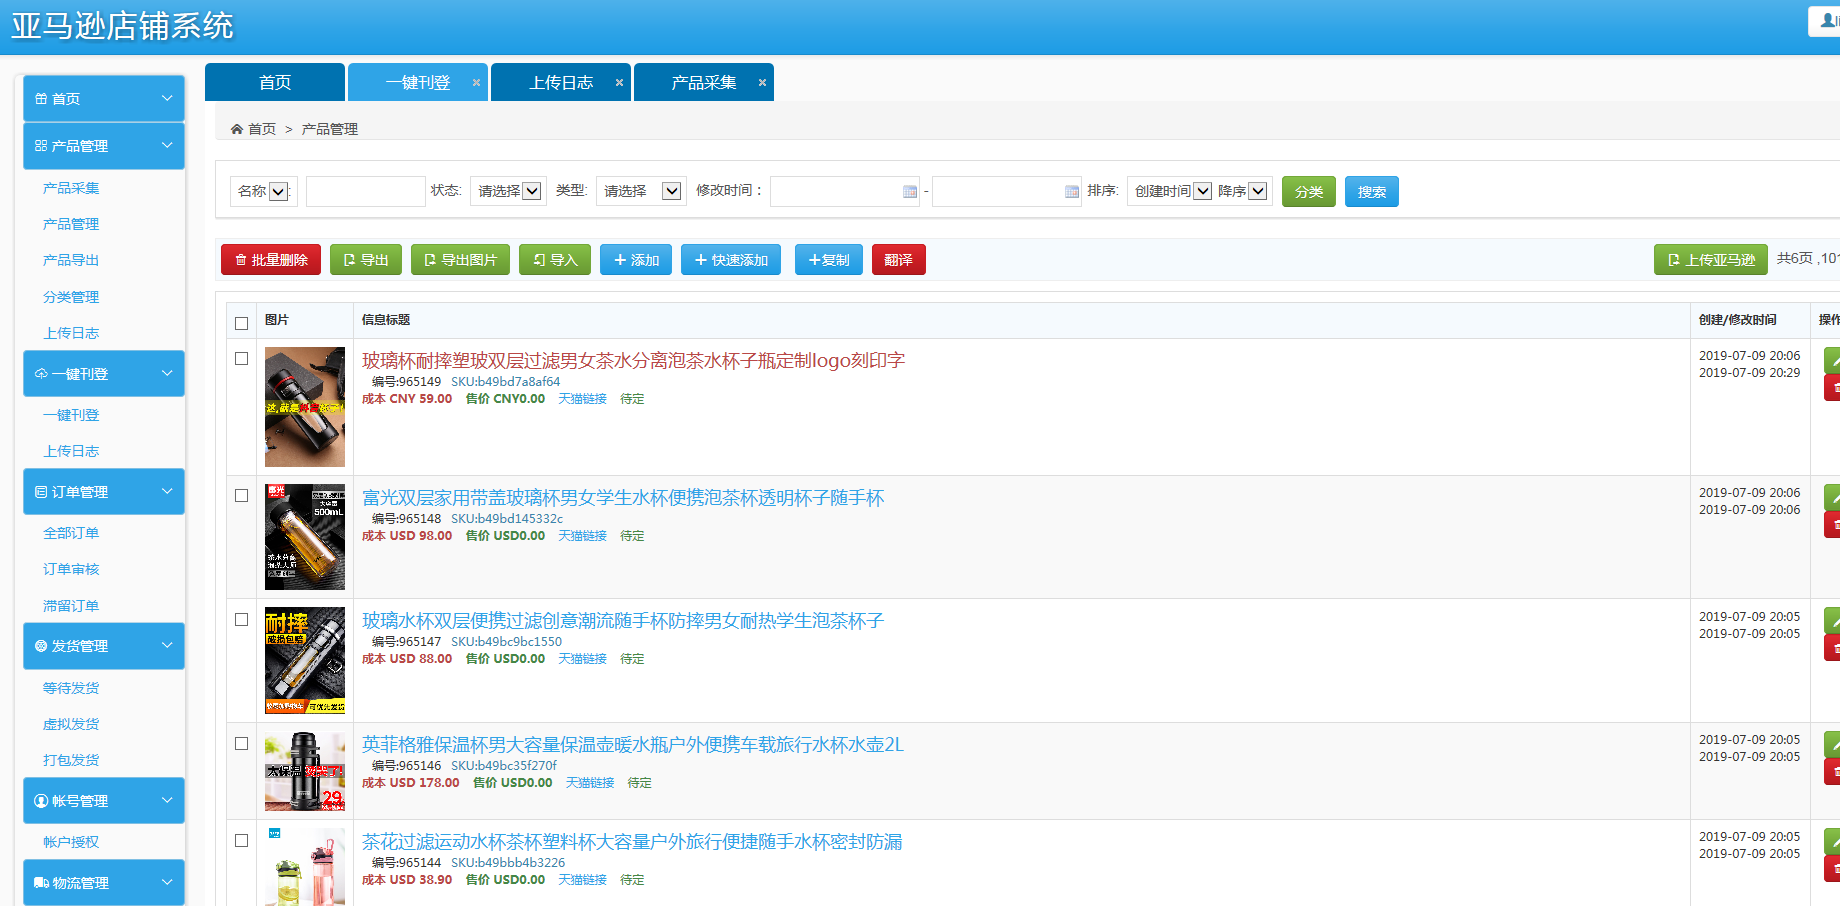
Task: Click the 批量删除 trash button
Action: [x=270, y=260]
